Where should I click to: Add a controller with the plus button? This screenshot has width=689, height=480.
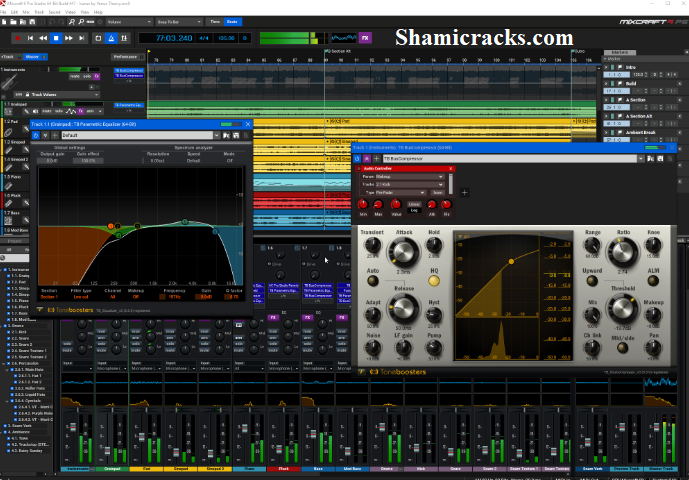point(464,193)
